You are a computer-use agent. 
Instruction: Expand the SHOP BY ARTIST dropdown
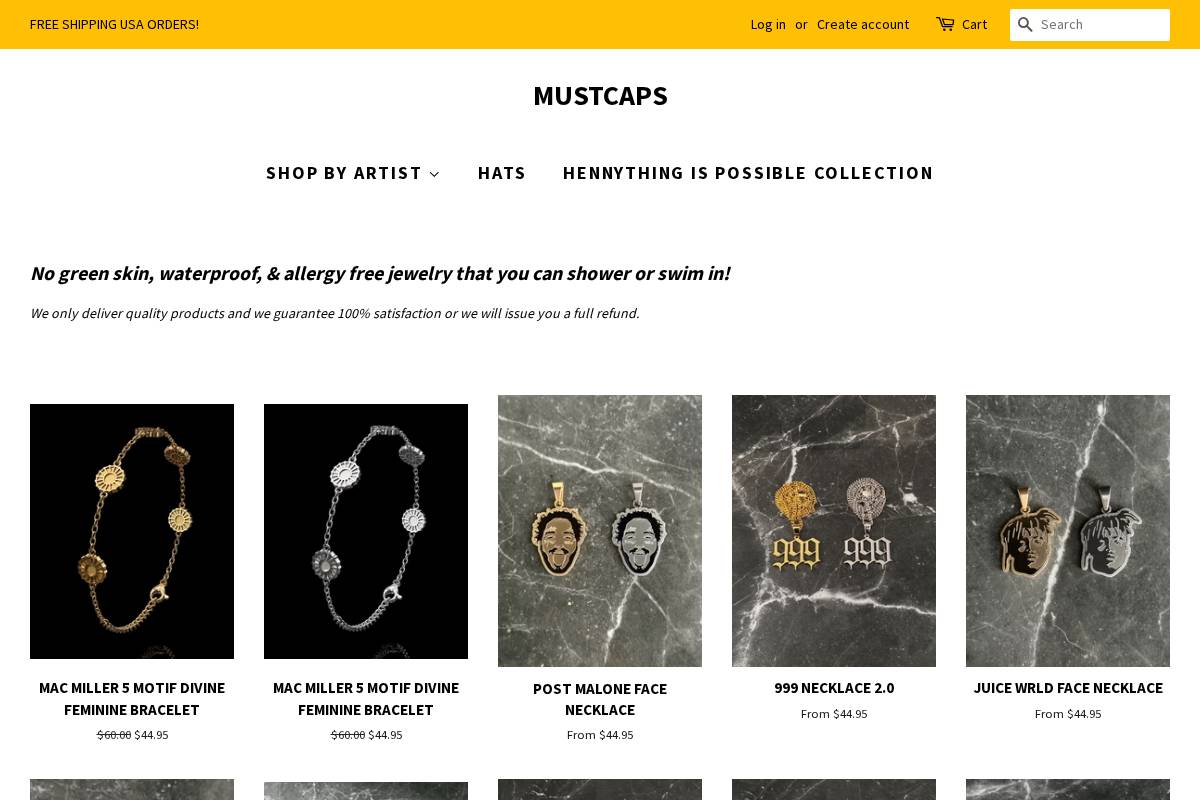coord(344,172)
